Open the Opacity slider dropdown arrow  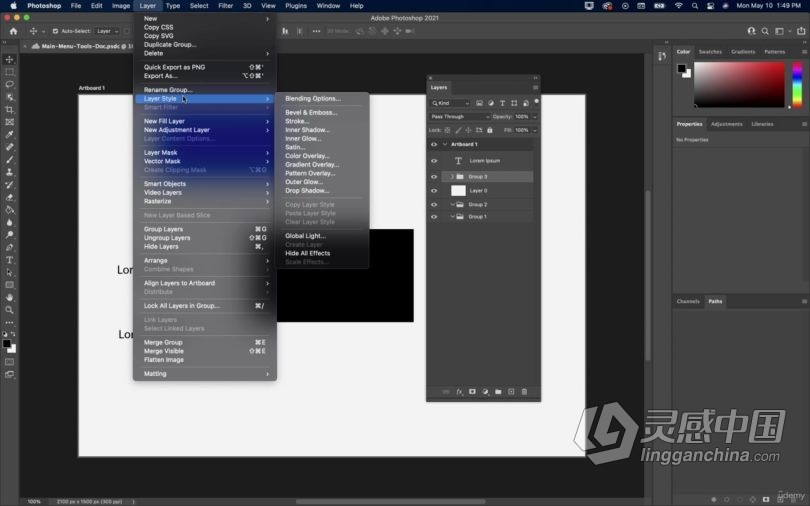[534, 117]
